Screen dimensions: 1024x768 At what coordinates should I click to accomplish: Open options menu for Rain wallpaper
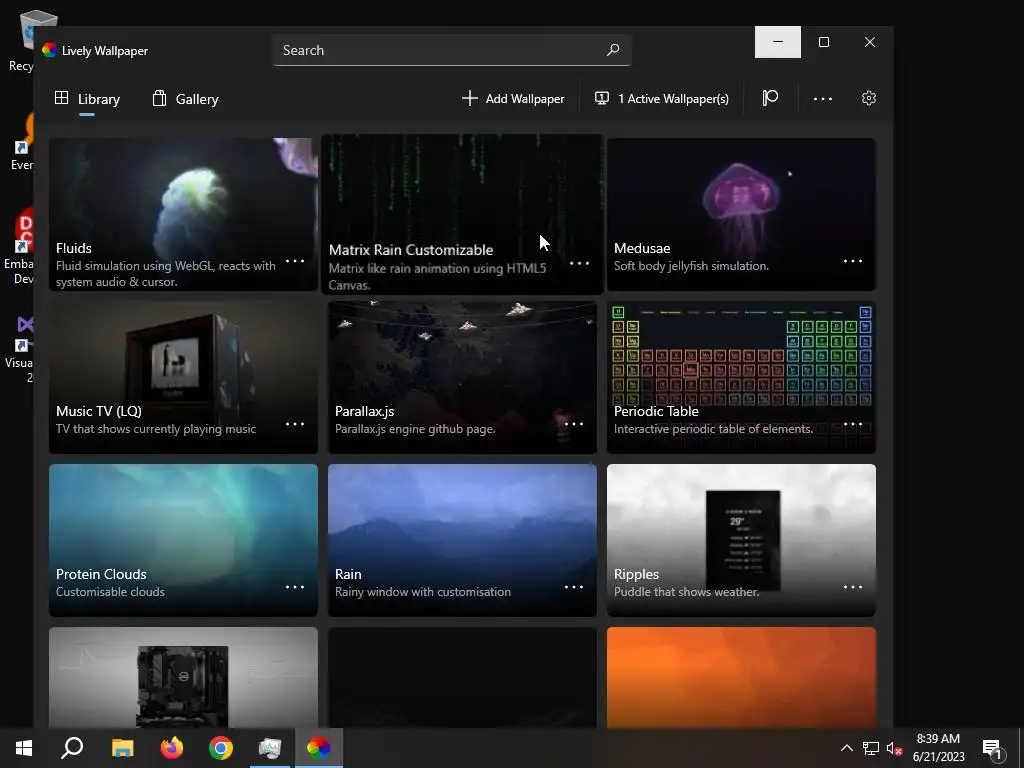(x=574, y=587)
